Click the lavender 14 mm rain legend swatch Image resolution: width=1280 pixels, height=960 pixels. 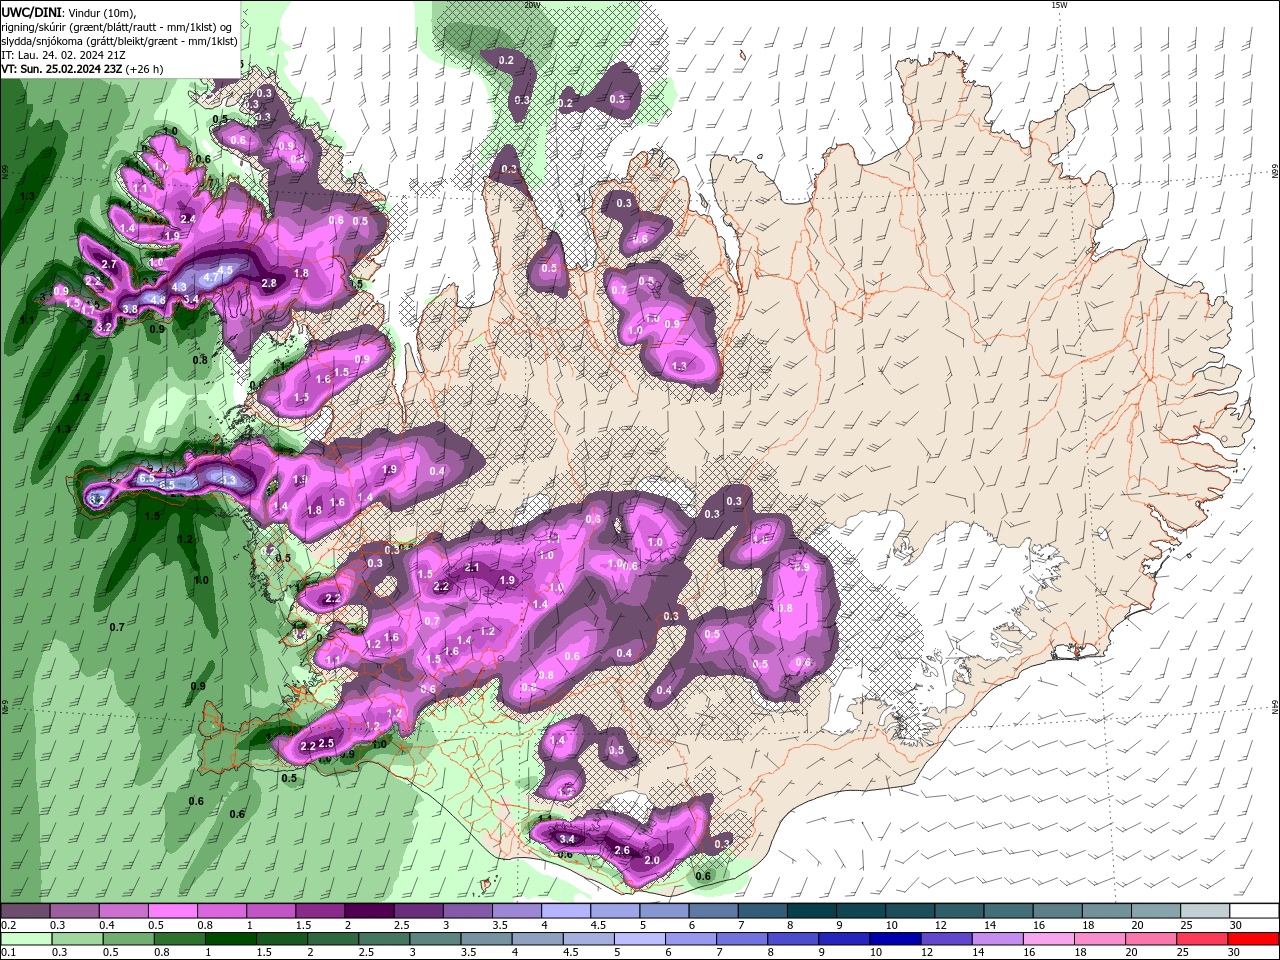pyautogui.click(x=997, y=939)
